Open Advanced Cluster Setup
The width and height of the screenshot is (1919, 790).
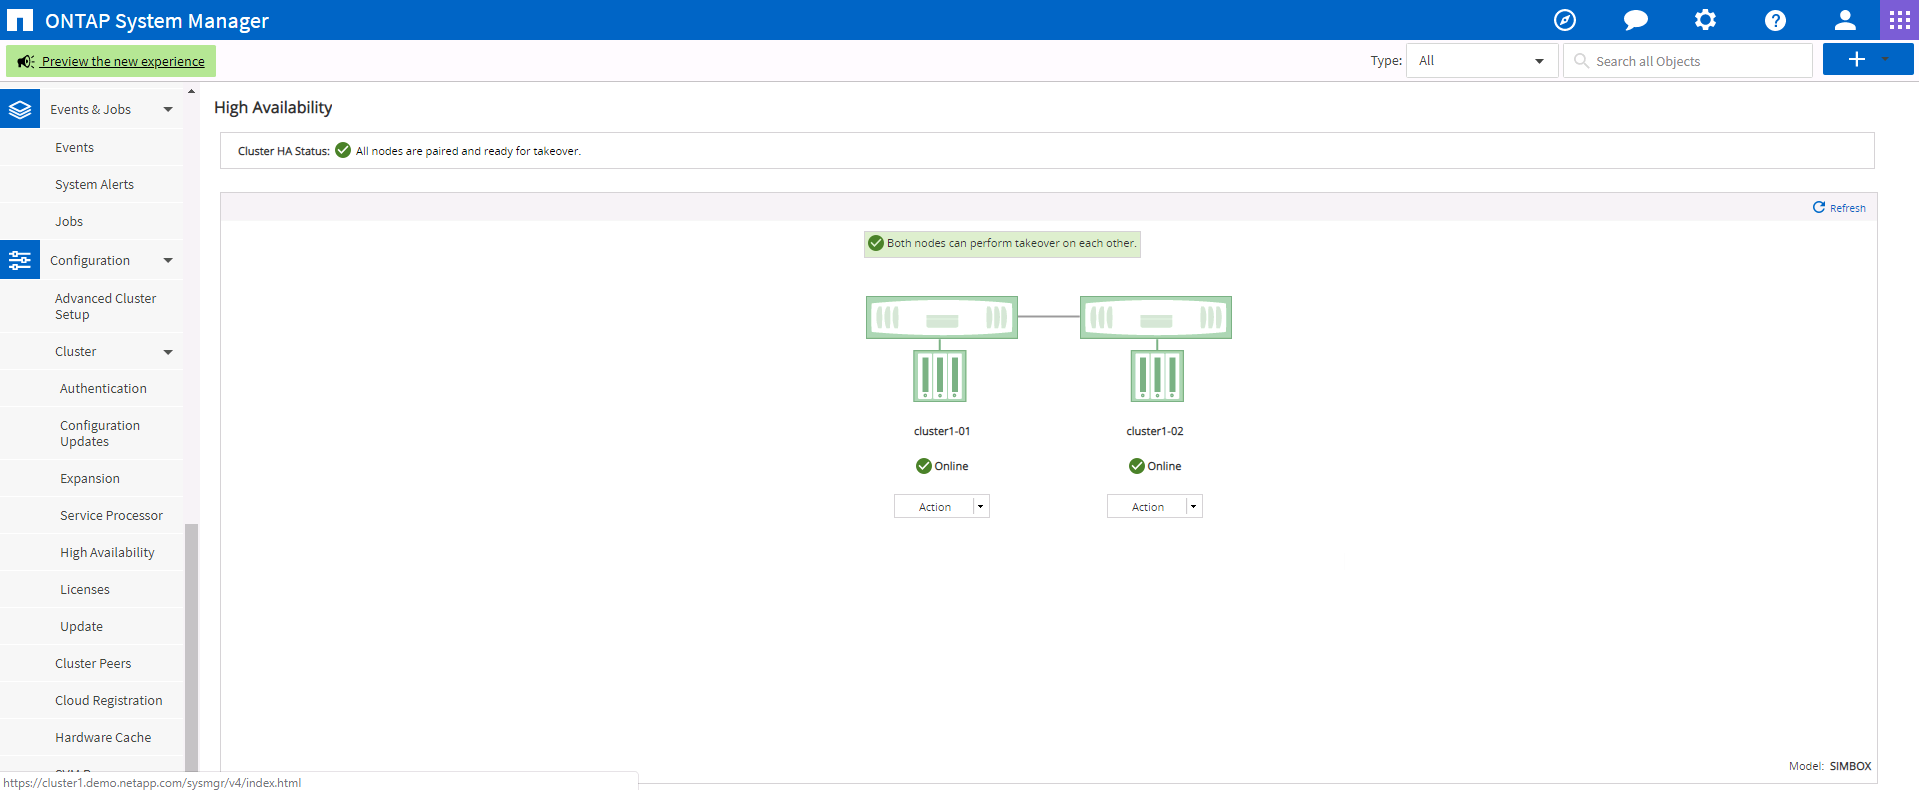(x=105, y=306)
